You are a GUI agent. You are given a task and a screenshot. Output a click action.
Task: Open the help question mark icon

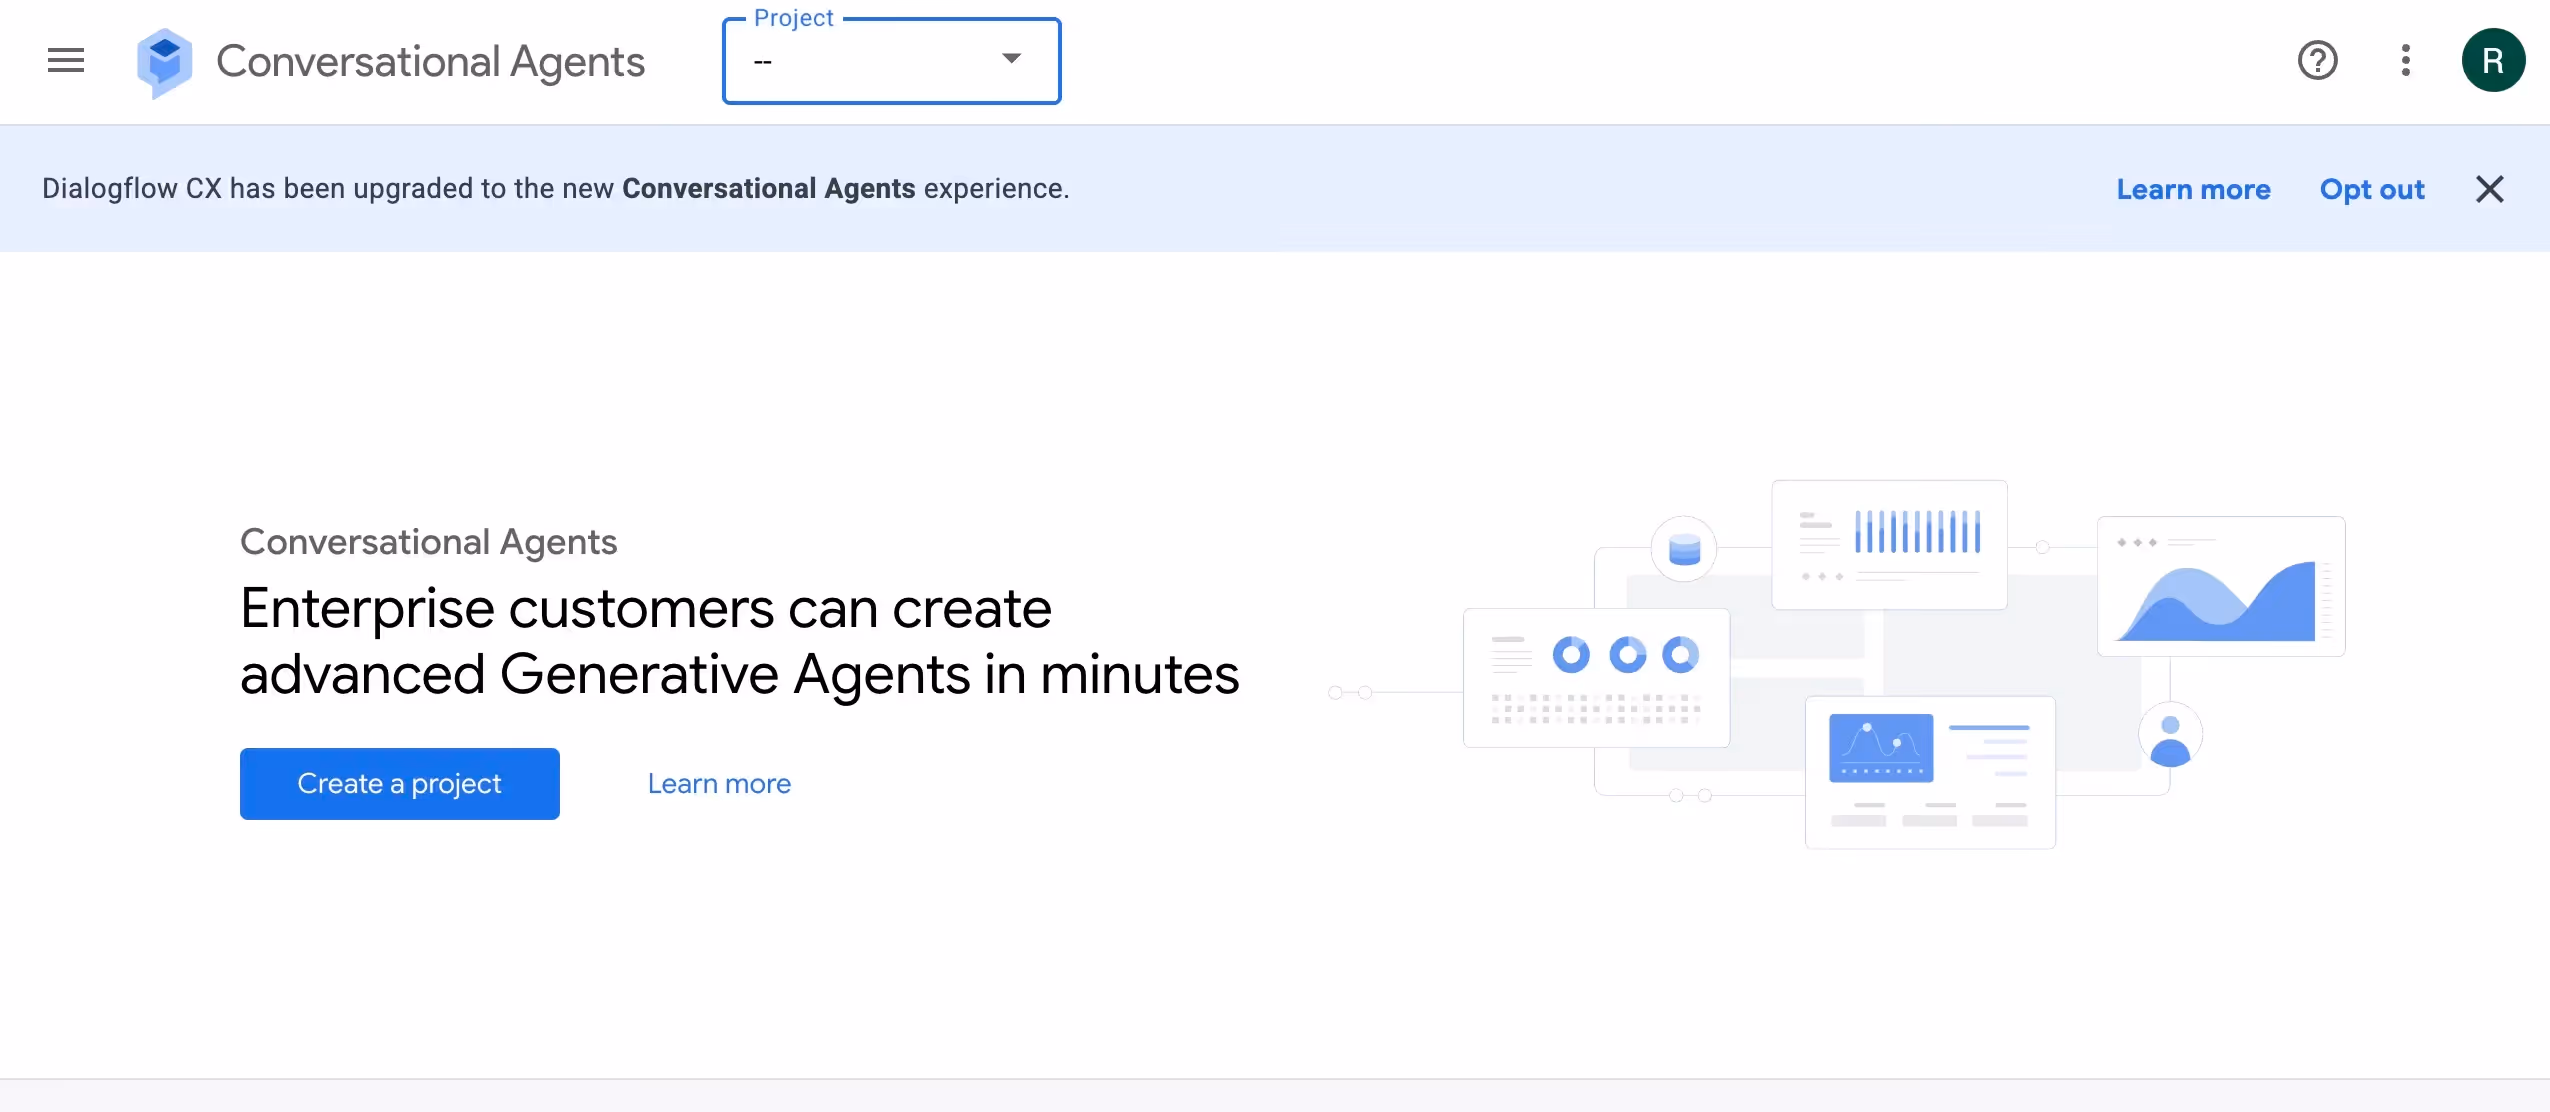click(x=2317, y=61)
